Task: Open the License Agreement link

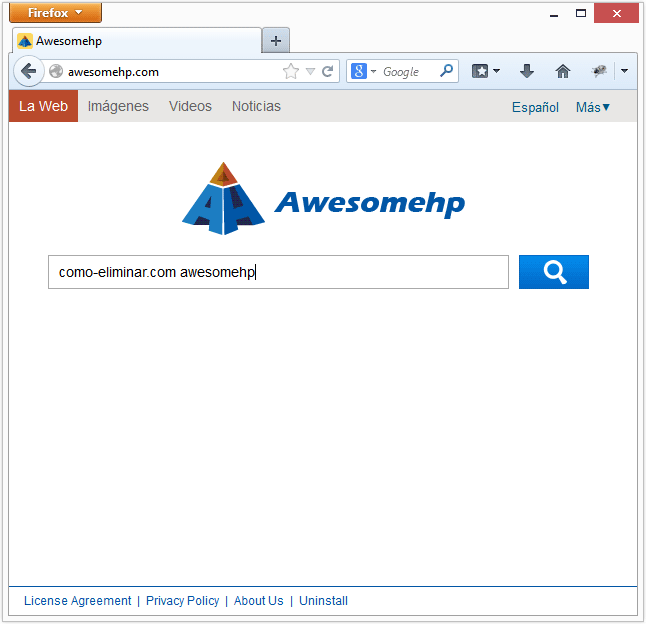Action: (77, 601)
